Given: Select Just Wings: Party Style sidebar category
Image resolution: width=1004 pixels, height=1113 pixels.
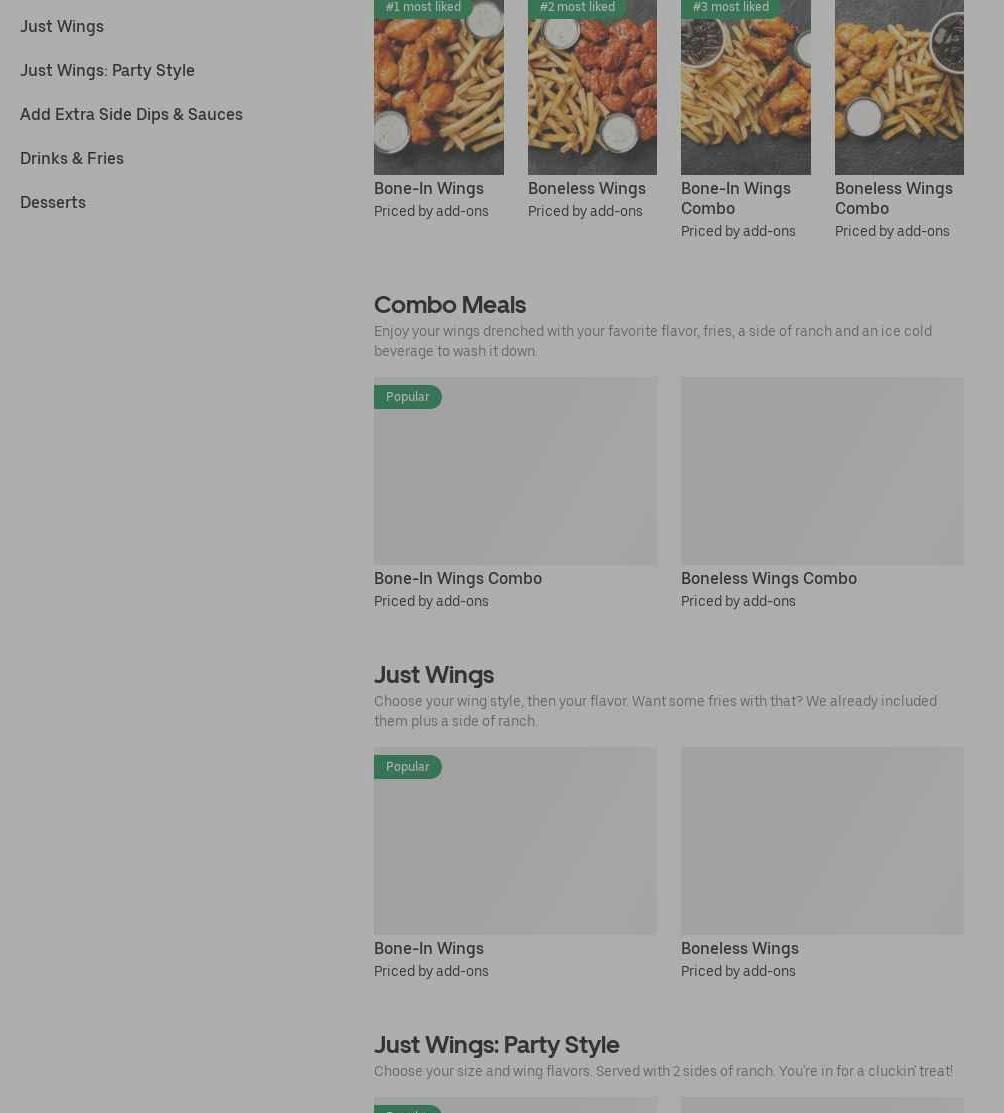Looking at the screenshot, I should 107,70.
